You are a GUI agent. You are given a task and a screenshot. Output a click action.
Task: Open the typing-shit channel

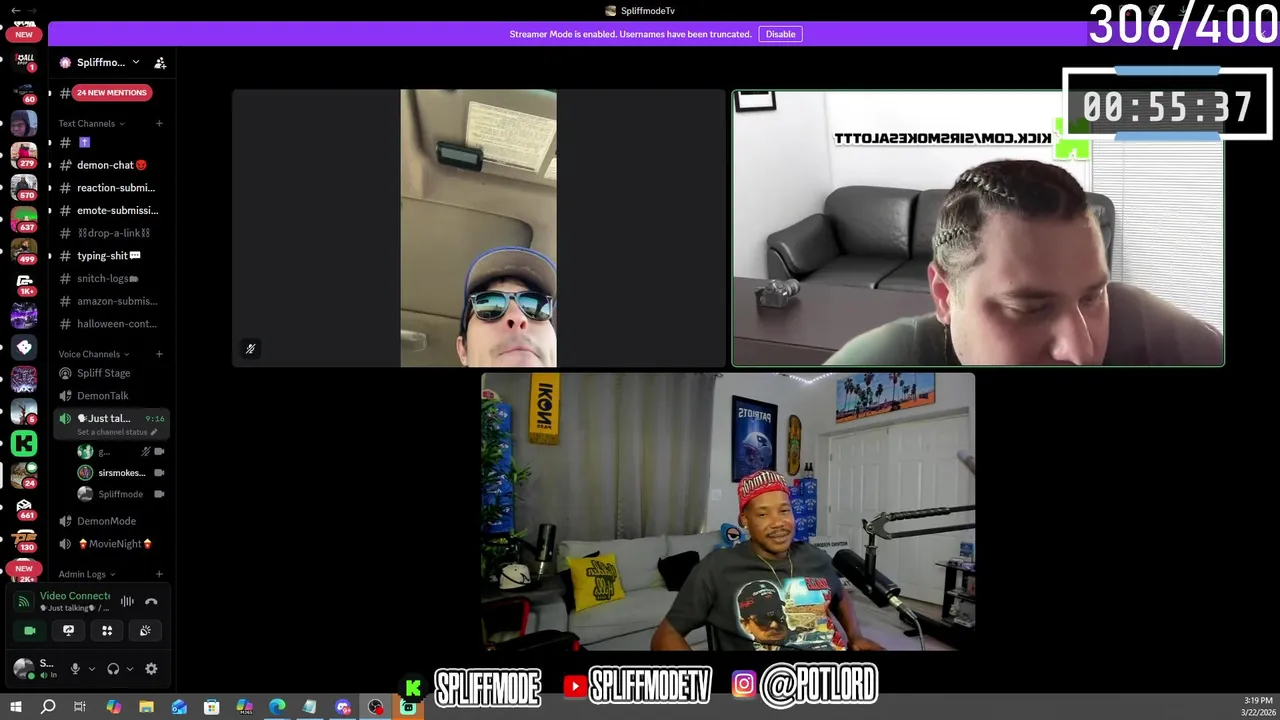(x=111, y=256)
